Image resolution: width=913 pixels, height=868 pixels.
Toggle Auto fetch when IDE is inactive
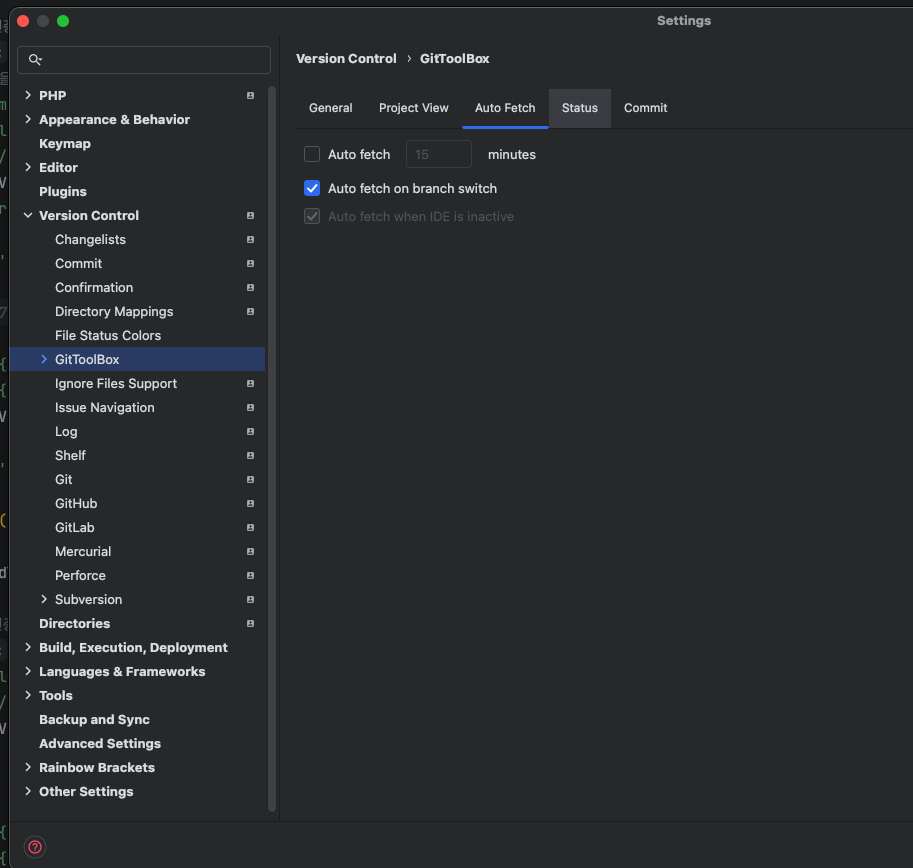tap(312, 216)
